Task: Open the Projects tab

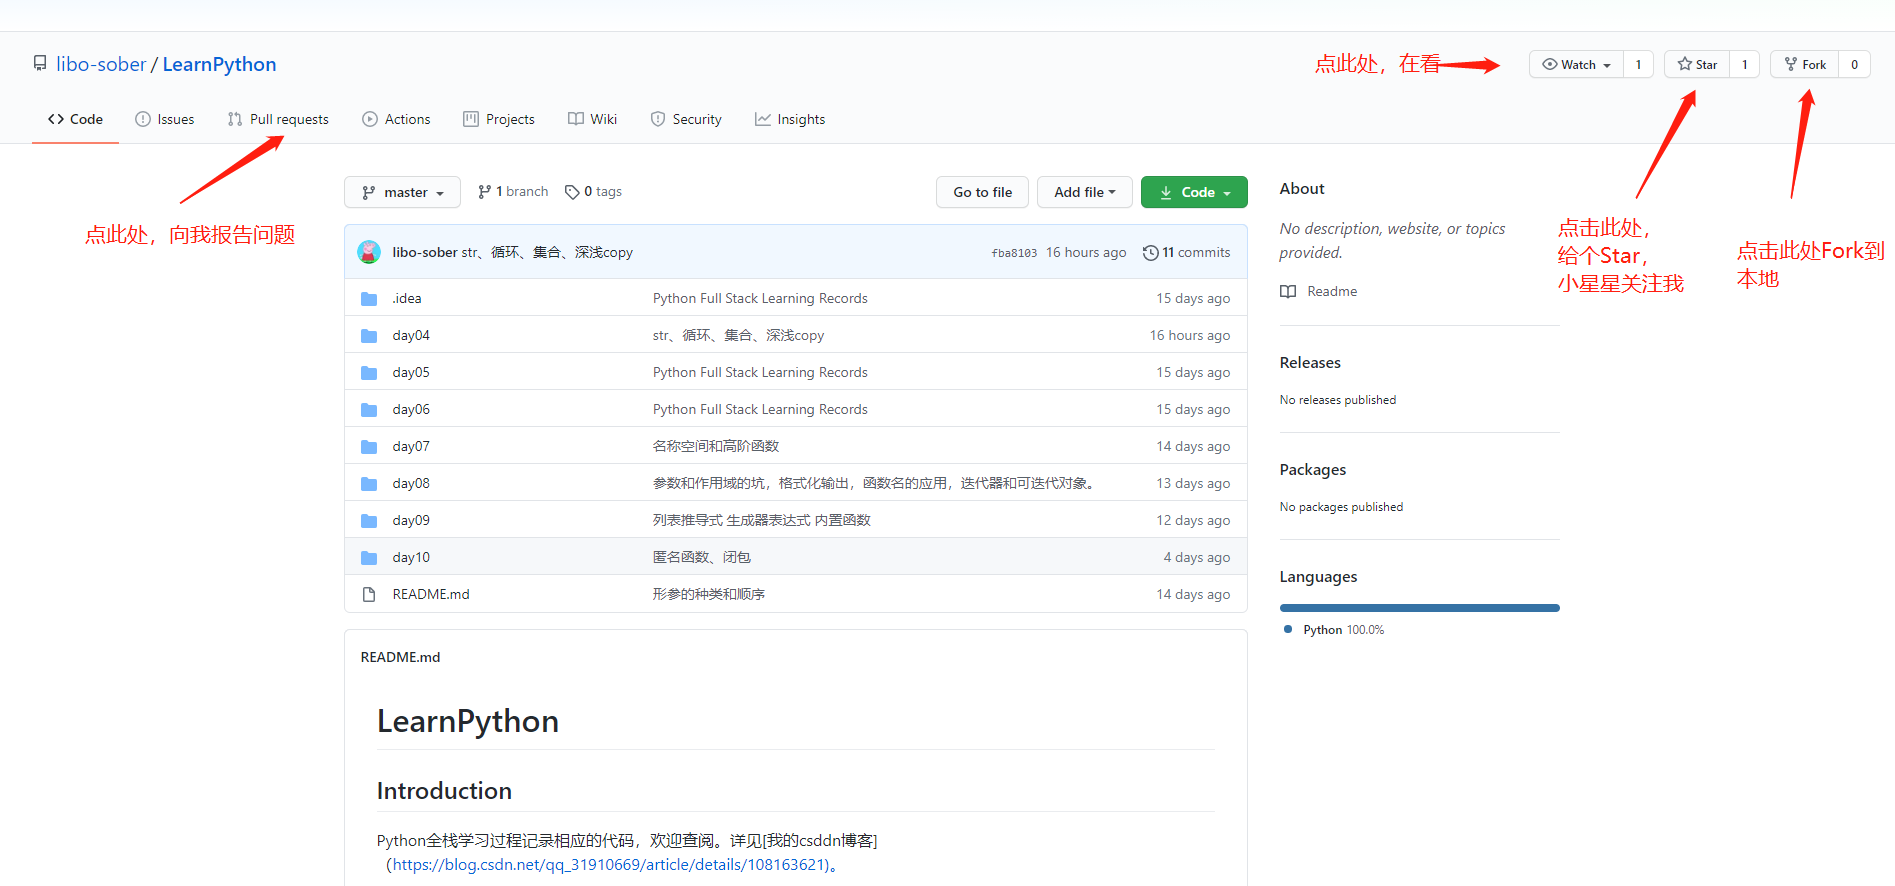Action: coord(499,119)
